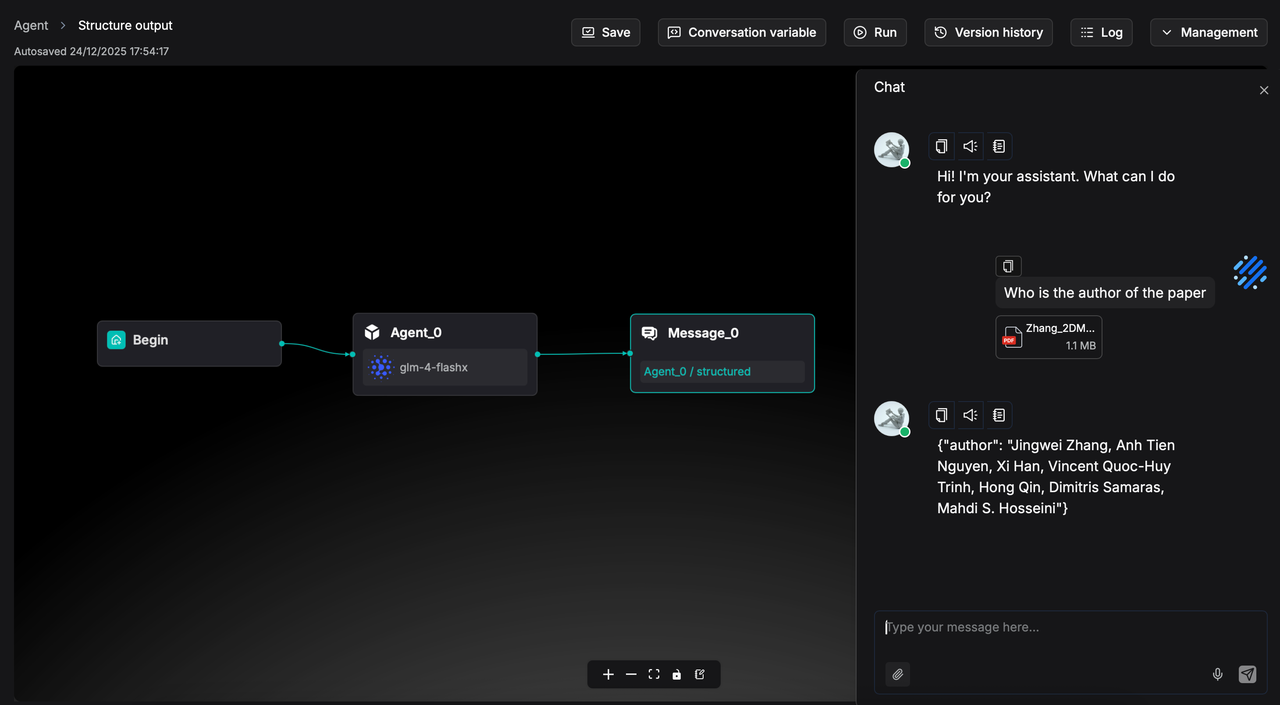This screenshot has height=705, width=1280.
Task: Copy the user question message
Action: [1008, 266]
